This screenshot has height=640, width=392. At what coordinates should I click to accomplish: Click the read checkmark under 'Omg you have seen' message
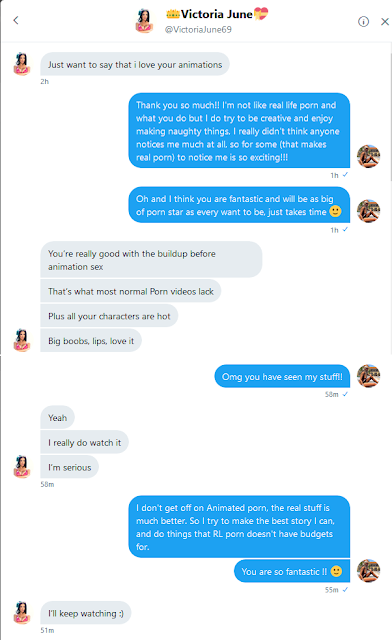click(x=345, y=394)
